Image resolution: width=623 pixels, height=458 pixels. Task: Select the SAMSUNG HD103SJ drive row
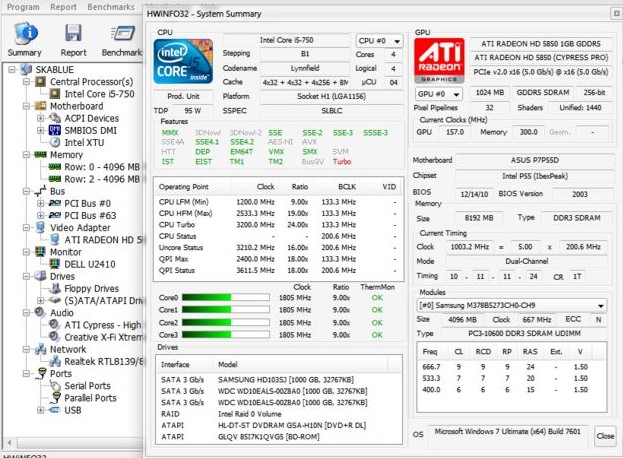point(278,380)
